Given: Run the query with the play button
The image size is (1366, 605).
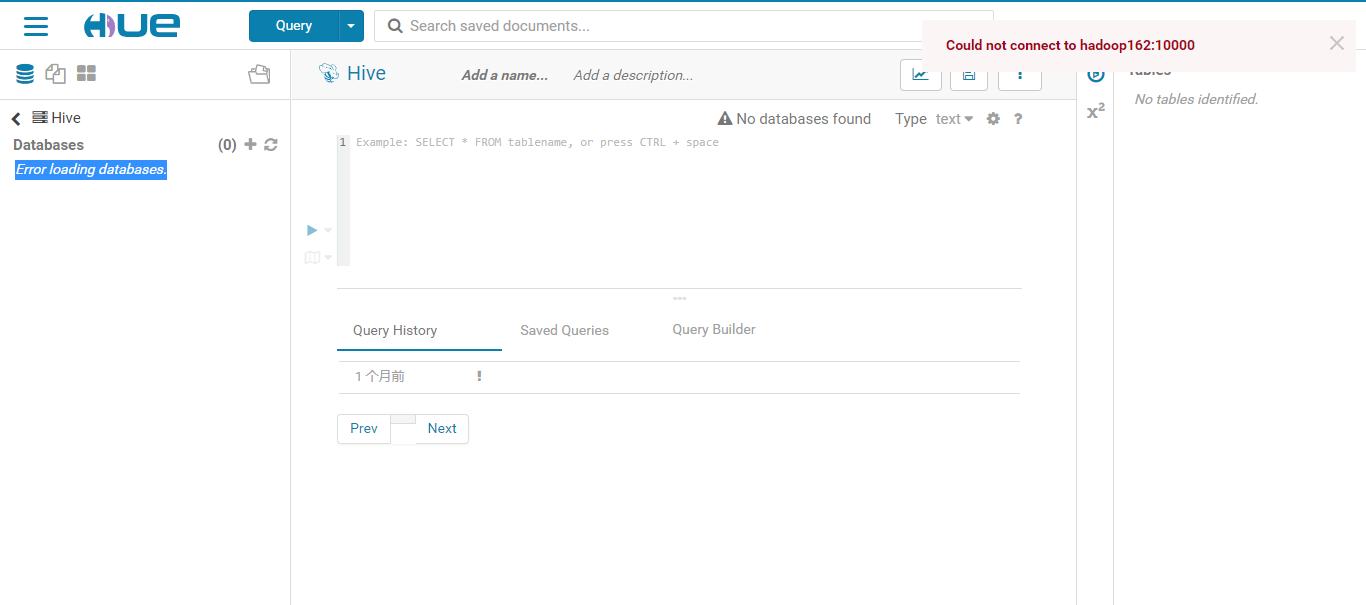Looking at the screenshot, I should click(x=312, y=230).
